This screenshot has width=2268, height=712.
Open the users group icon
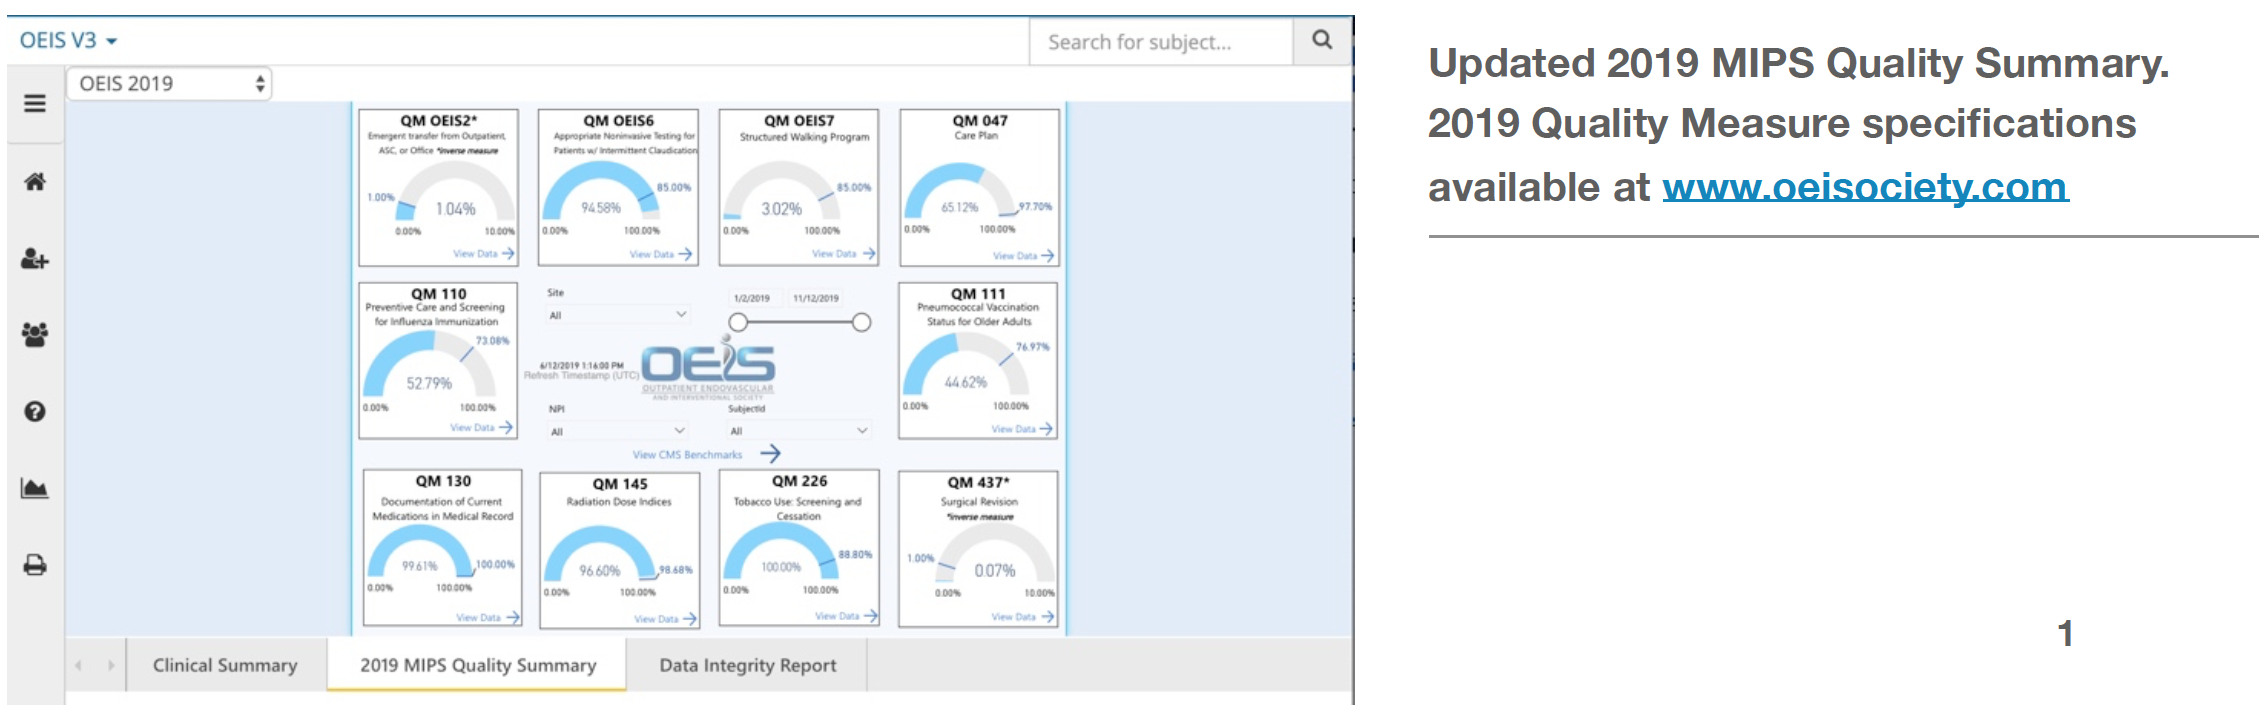[35, 335]
